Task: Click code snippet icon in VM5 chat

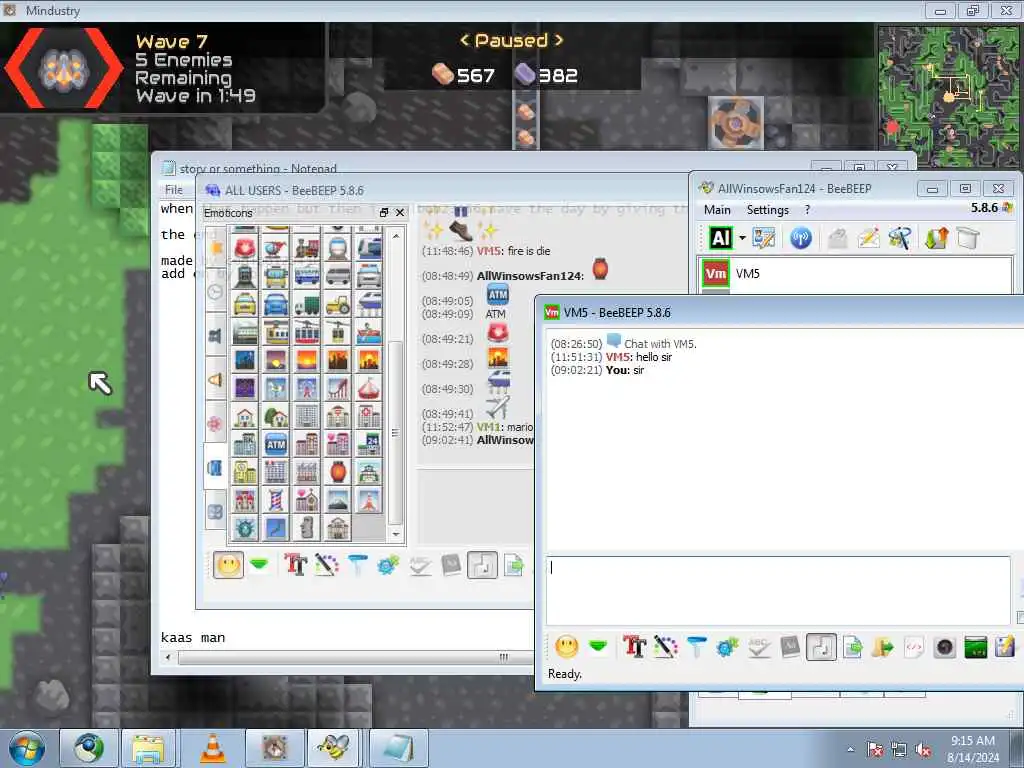Action: [914, 647]
